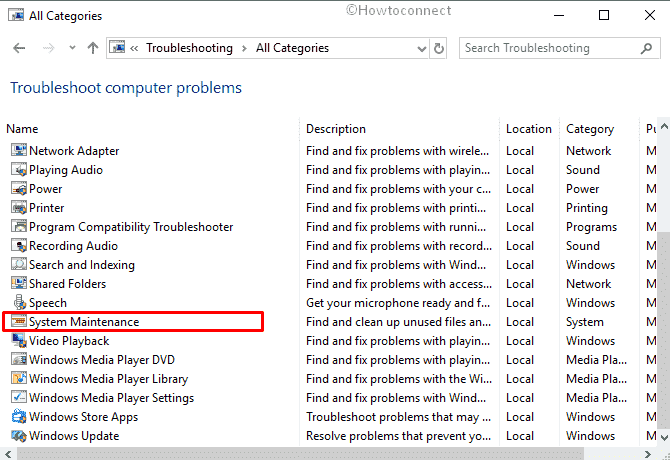Select the Shared Folders row name
Screen dimensions: 670x460
point(68,284)
